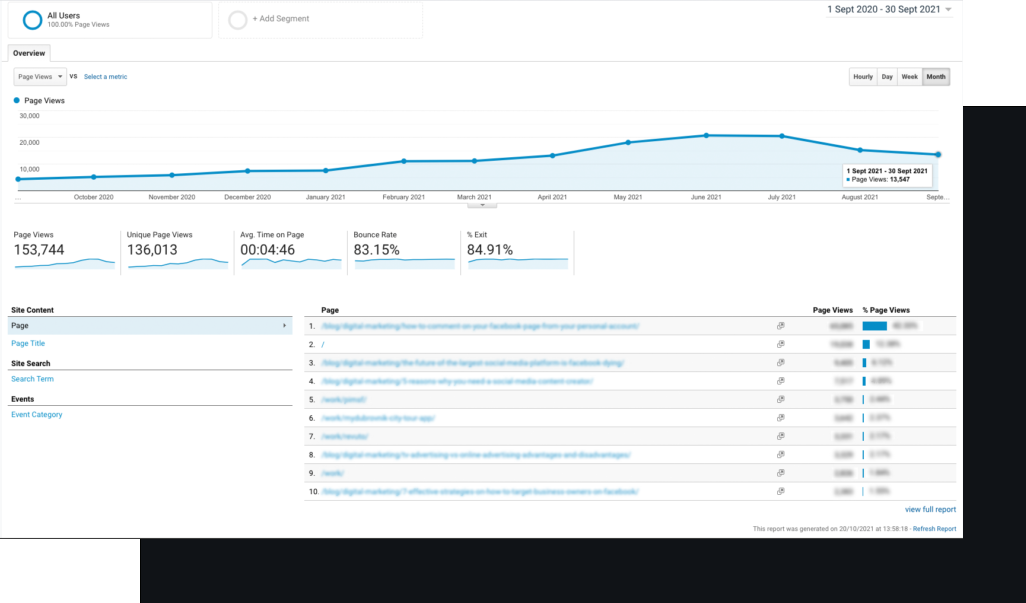Open external link icon for row 8
The width and height of the screenshot is (1026, 603).
click(781, 454)
